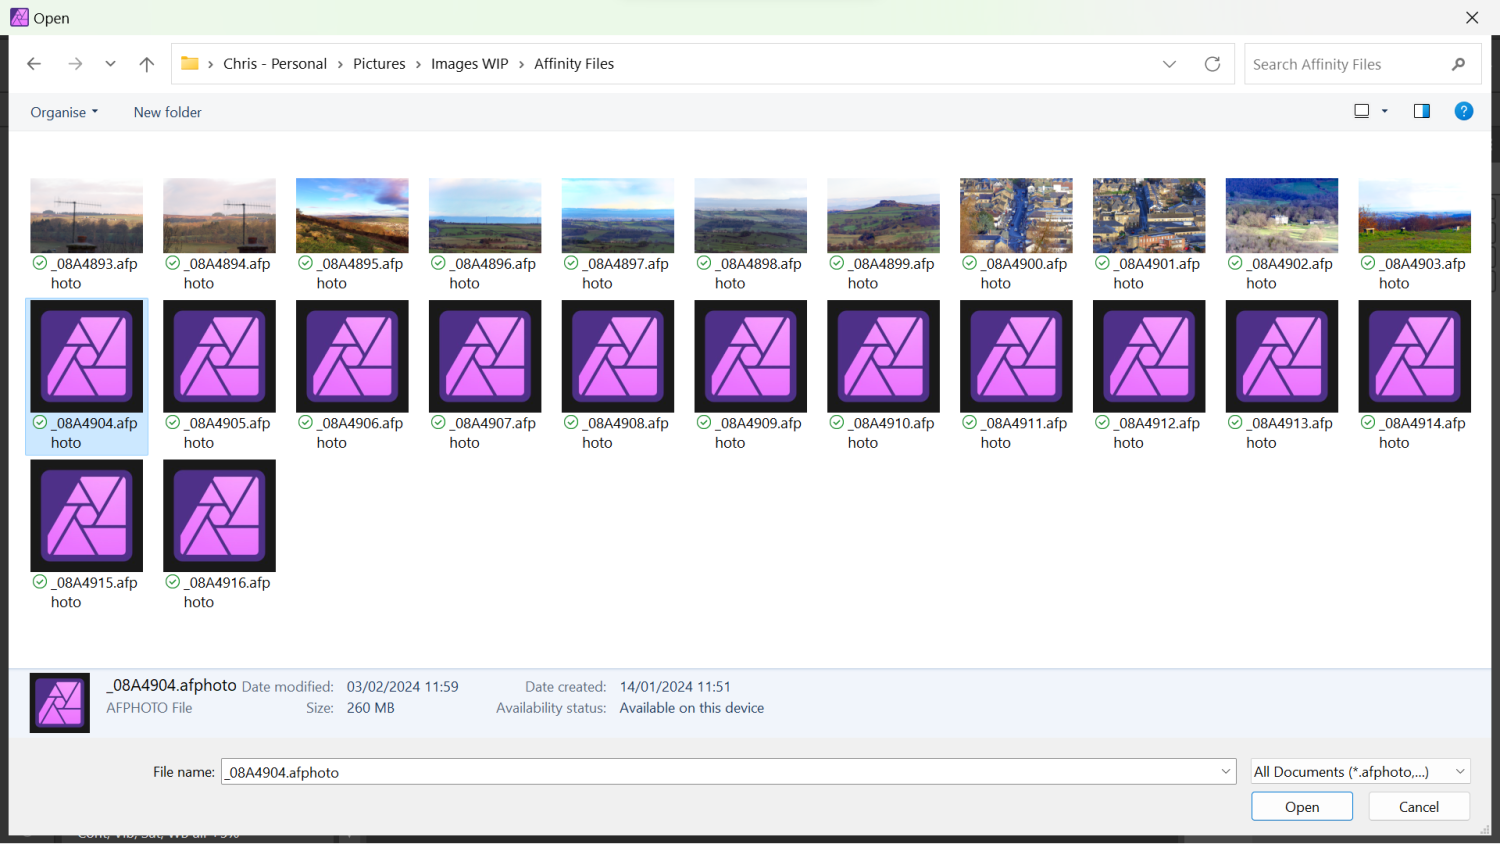Click the refresh icon in the address bar
Viewport: 1500px width, 844px height.
[x=1212, y=63]
